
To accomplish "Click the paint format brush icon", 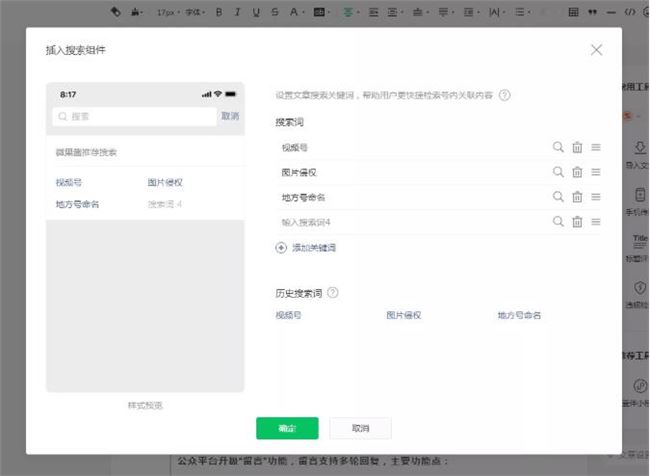I will coord(137,12).
